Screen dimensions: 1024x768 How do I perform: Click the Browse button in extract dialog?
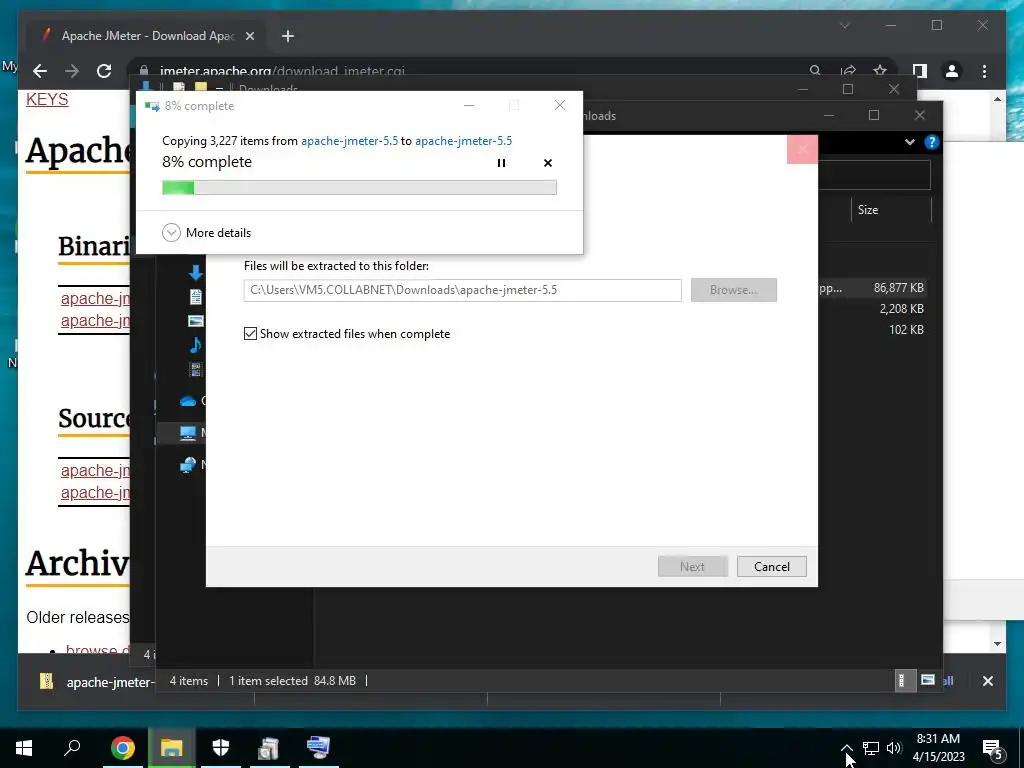[x=733, y=290]
